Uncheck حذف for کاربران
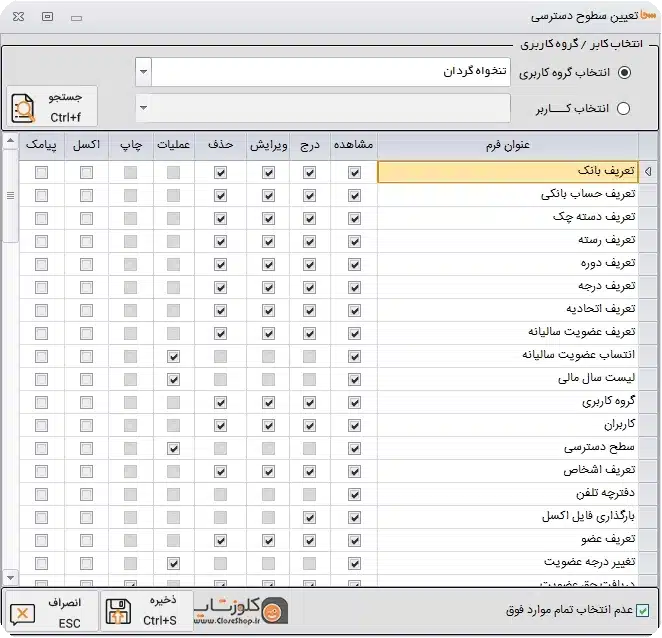 click(x=220, y=425)
